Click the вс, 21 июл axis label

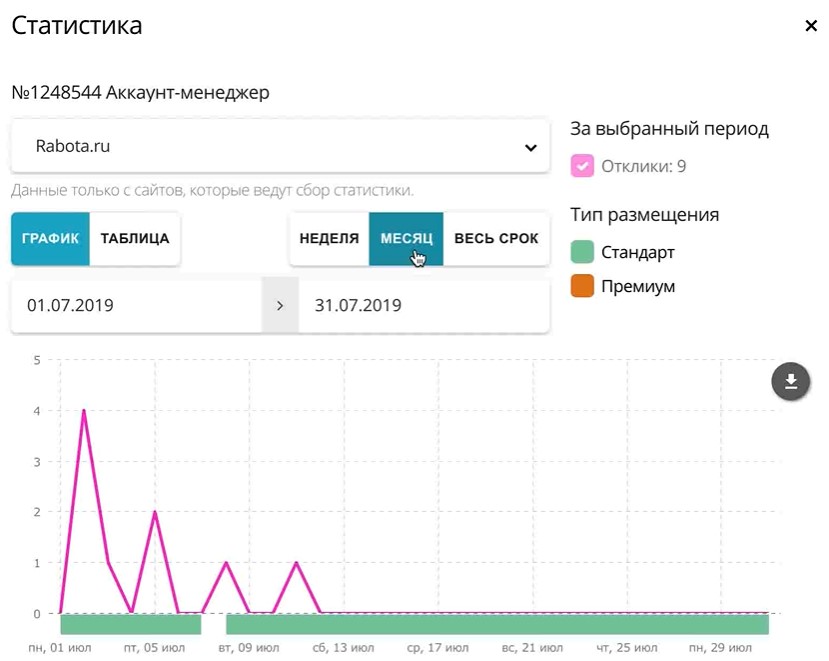532,648
